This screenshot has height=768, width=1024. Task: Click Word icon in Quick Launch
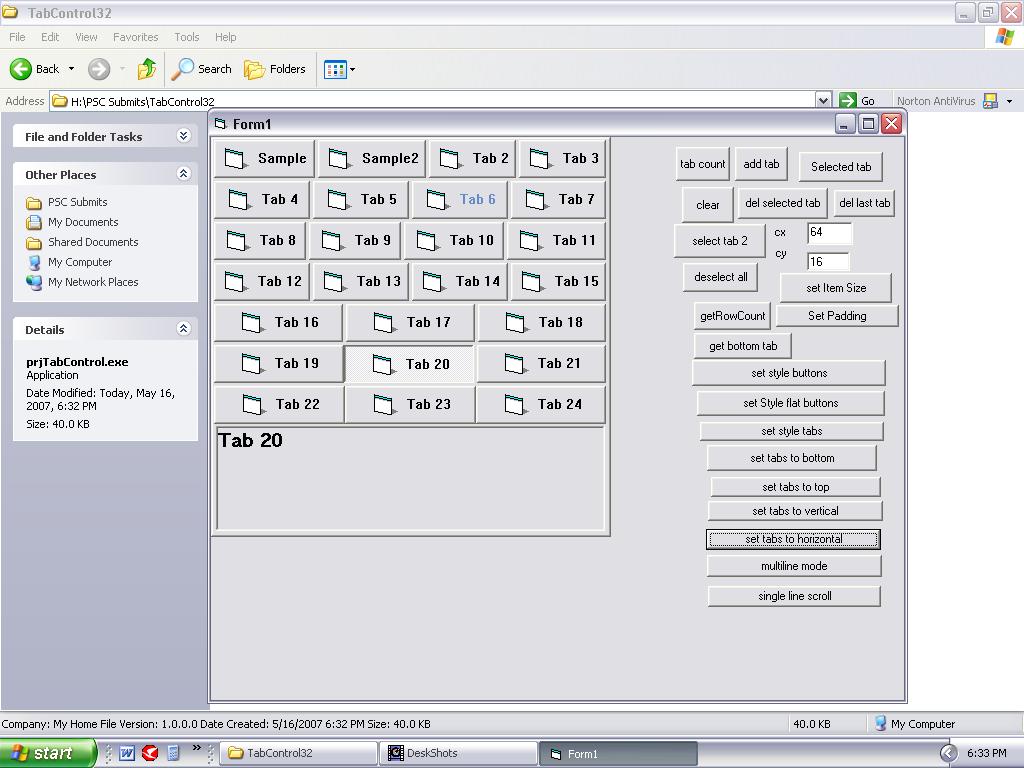pos(127,753)
